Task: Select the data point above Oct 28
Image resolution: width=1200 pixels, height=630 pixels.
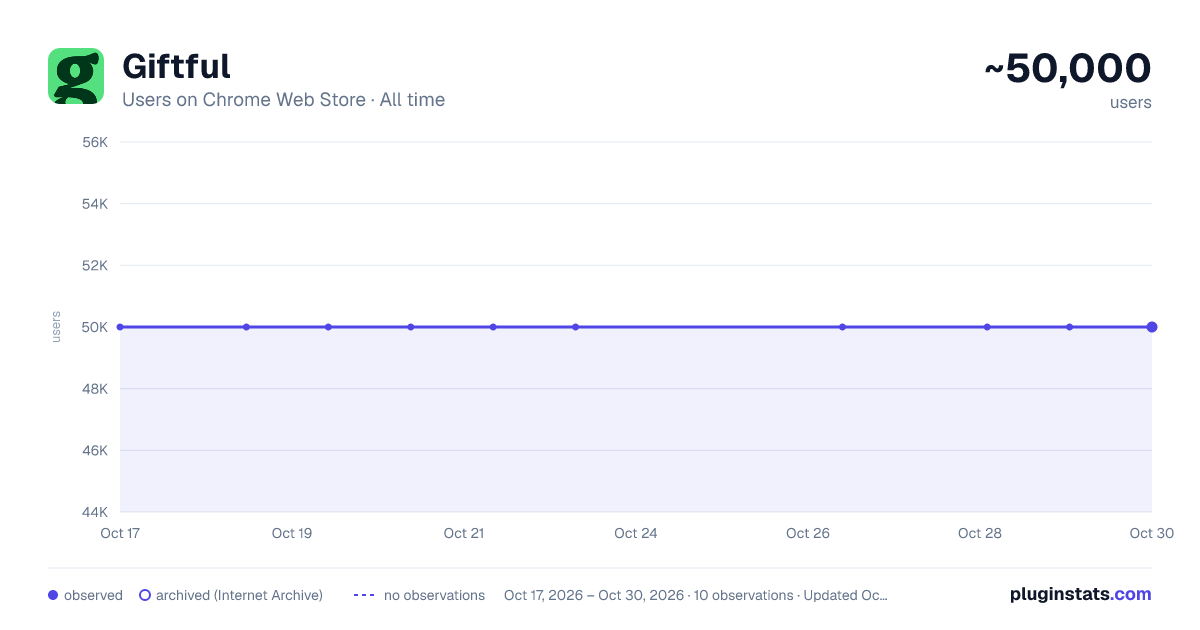Action: [987, 327]
